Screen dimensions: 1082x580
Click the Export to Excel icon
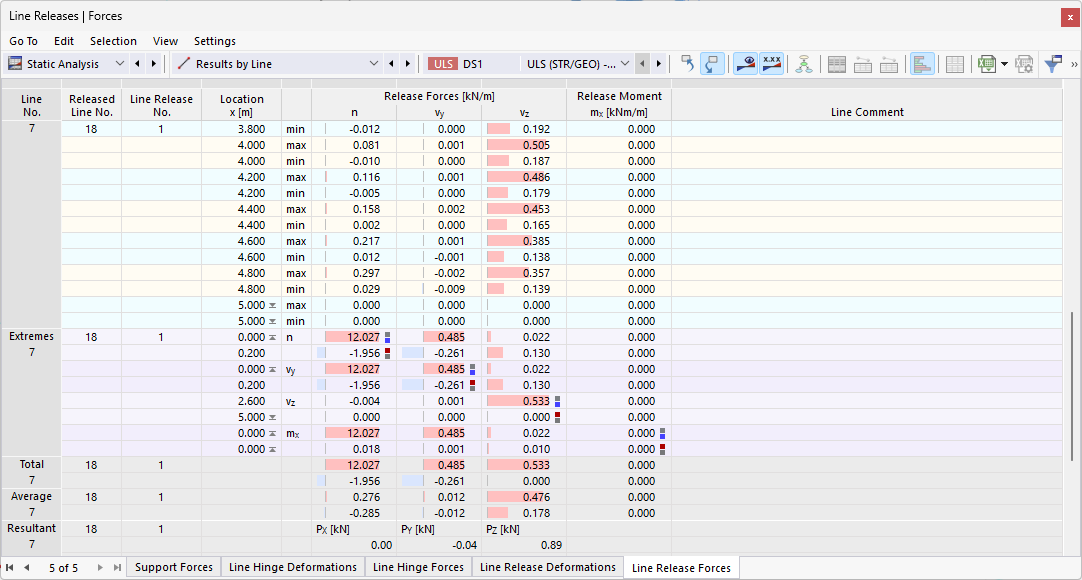987,64
